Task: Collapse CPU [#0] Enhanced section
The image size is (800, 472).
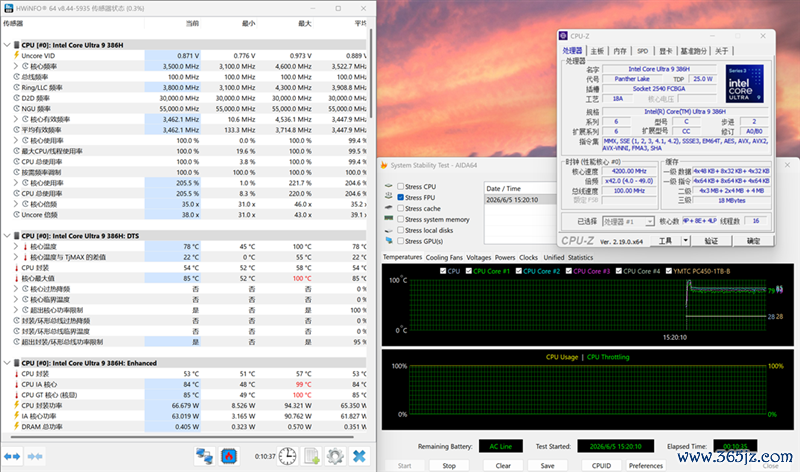Action: (7, 363)
